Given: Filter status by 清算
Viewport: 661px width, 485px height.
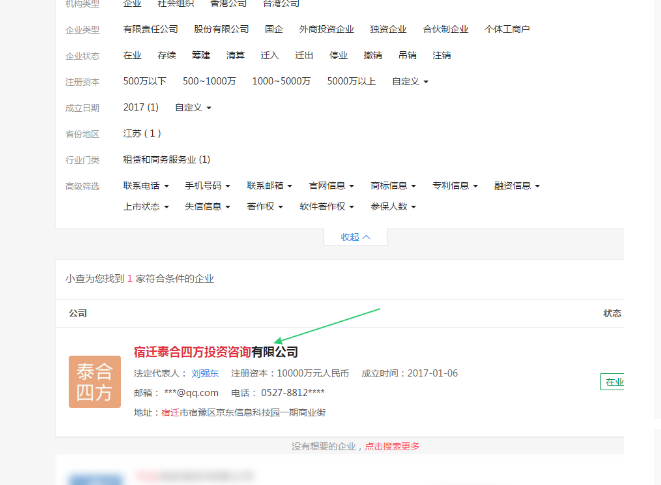Looking at the screenshot, I should coord(235,55).
